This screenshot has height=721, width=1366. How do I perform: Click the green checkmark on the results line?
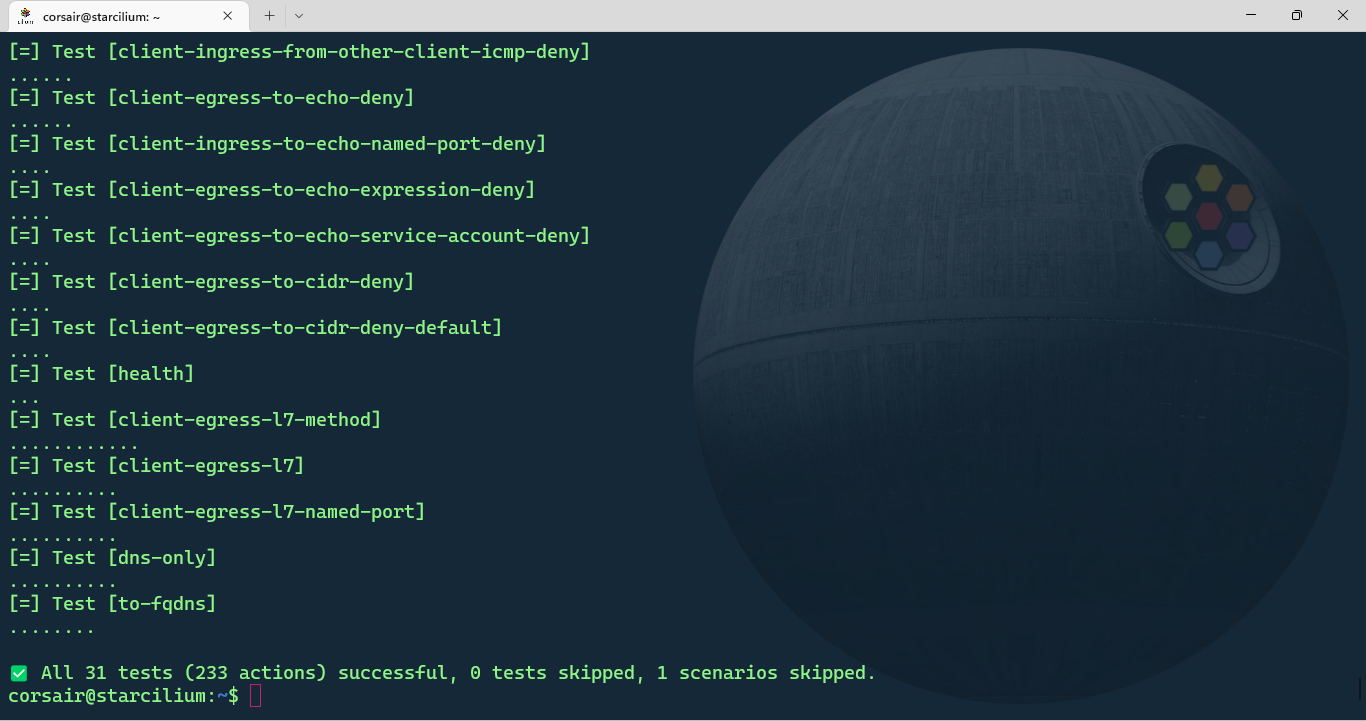click(x=19, y=674)
